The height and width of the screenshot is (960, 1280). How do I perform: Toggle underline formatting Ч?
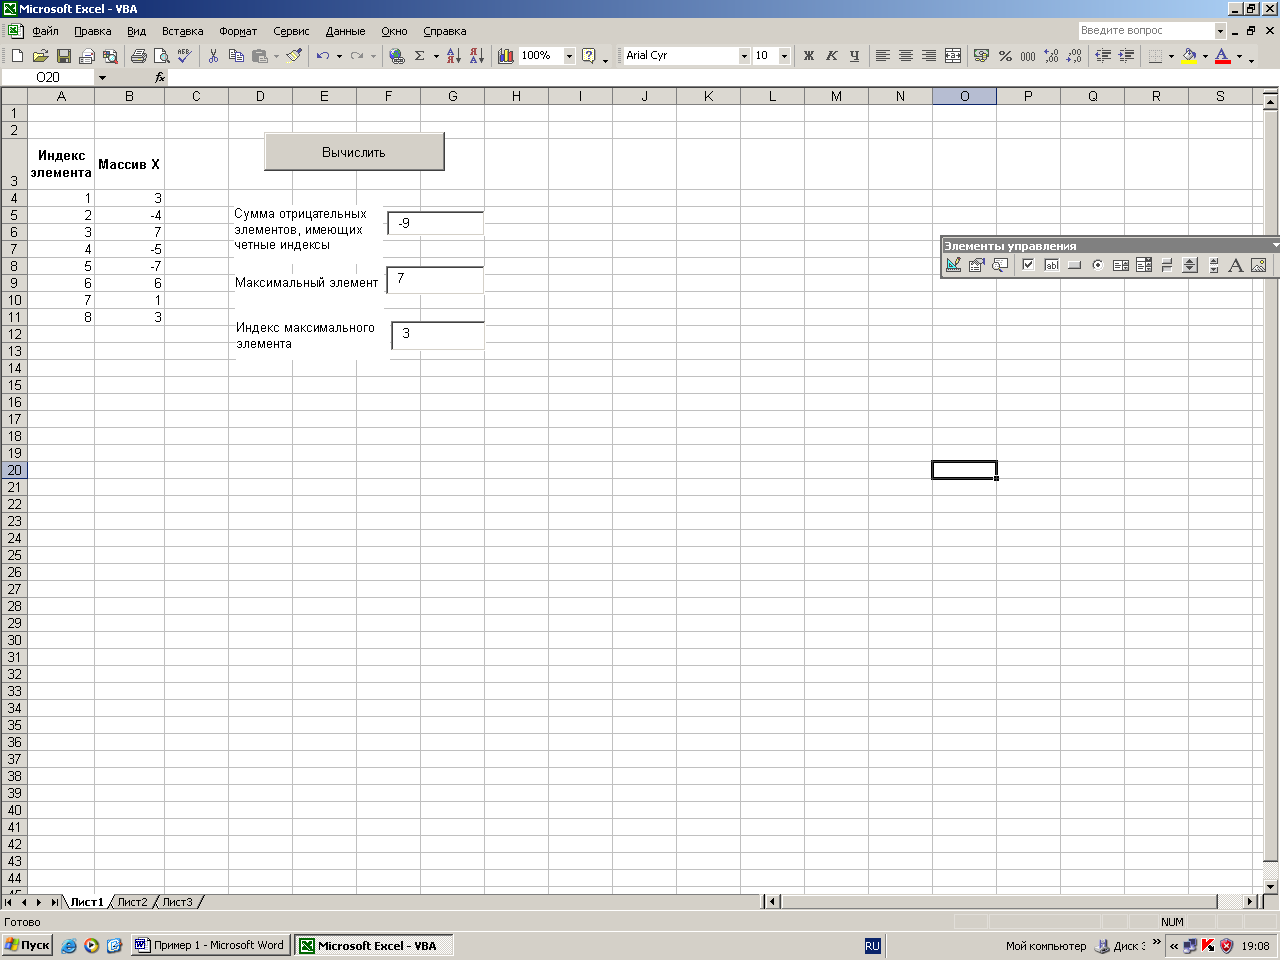[854, 56]
